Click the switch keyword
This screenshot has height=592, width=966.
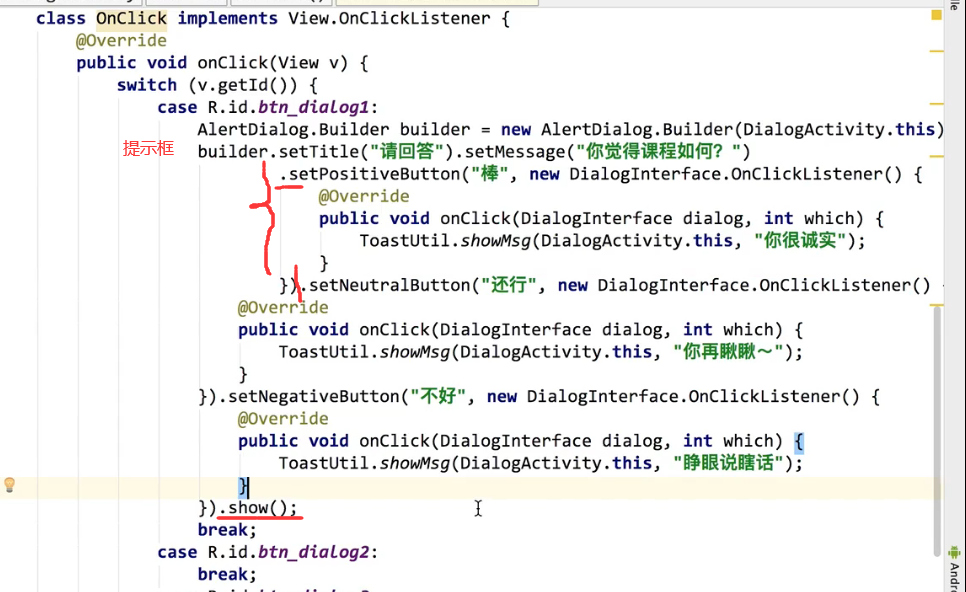point(146,84)
